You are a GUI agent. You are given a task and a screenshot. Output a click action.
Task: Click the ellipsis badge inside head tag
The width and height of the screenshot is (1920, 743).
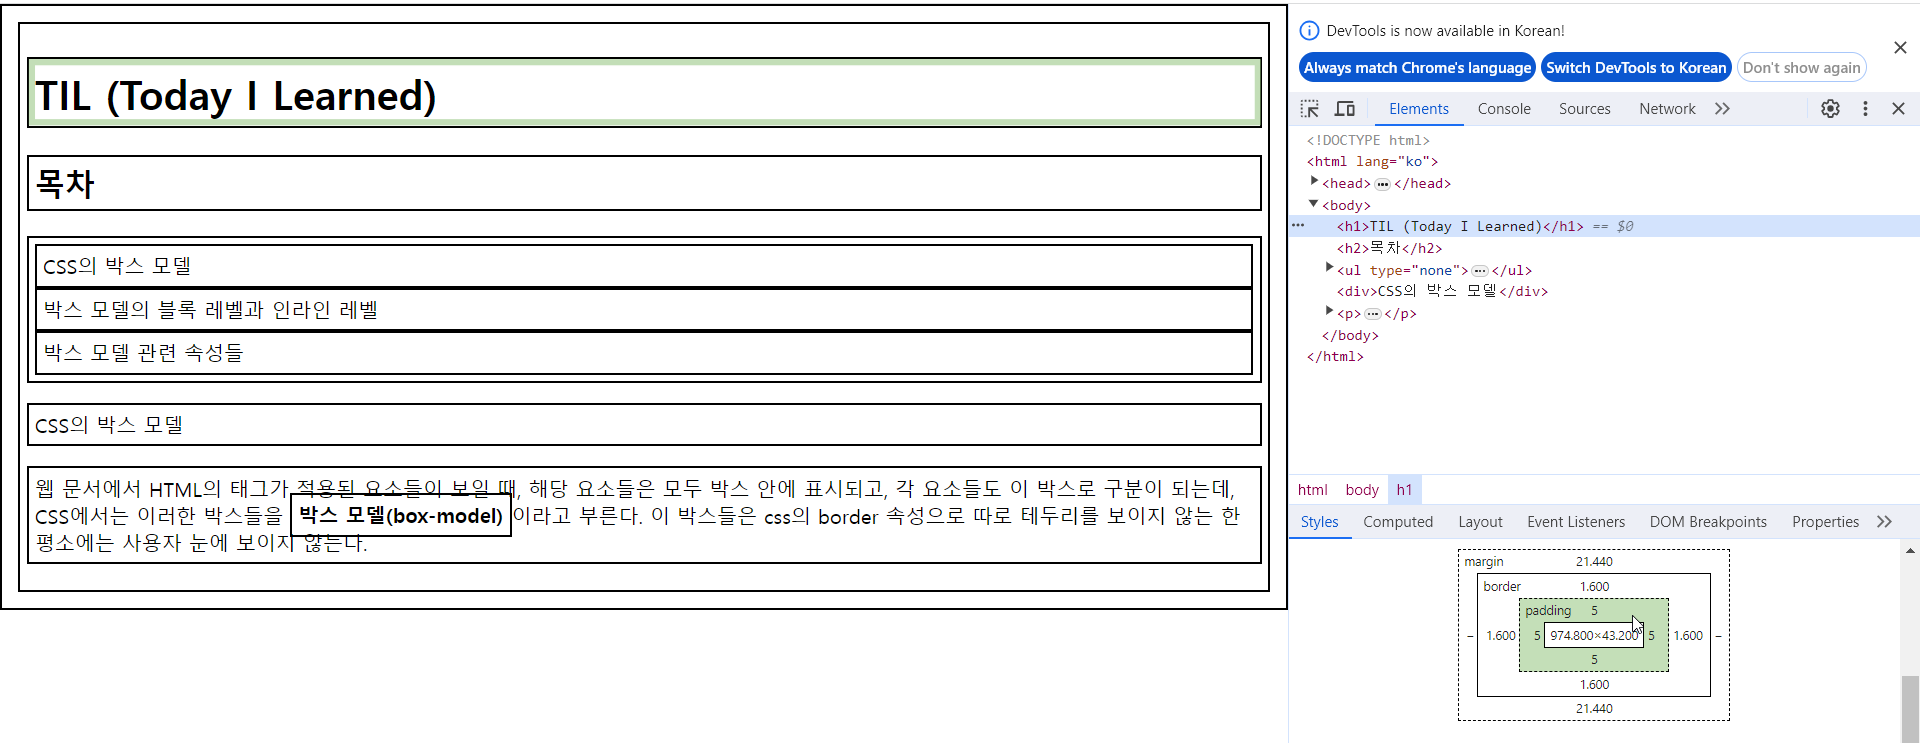click(x=1382, y=184)
